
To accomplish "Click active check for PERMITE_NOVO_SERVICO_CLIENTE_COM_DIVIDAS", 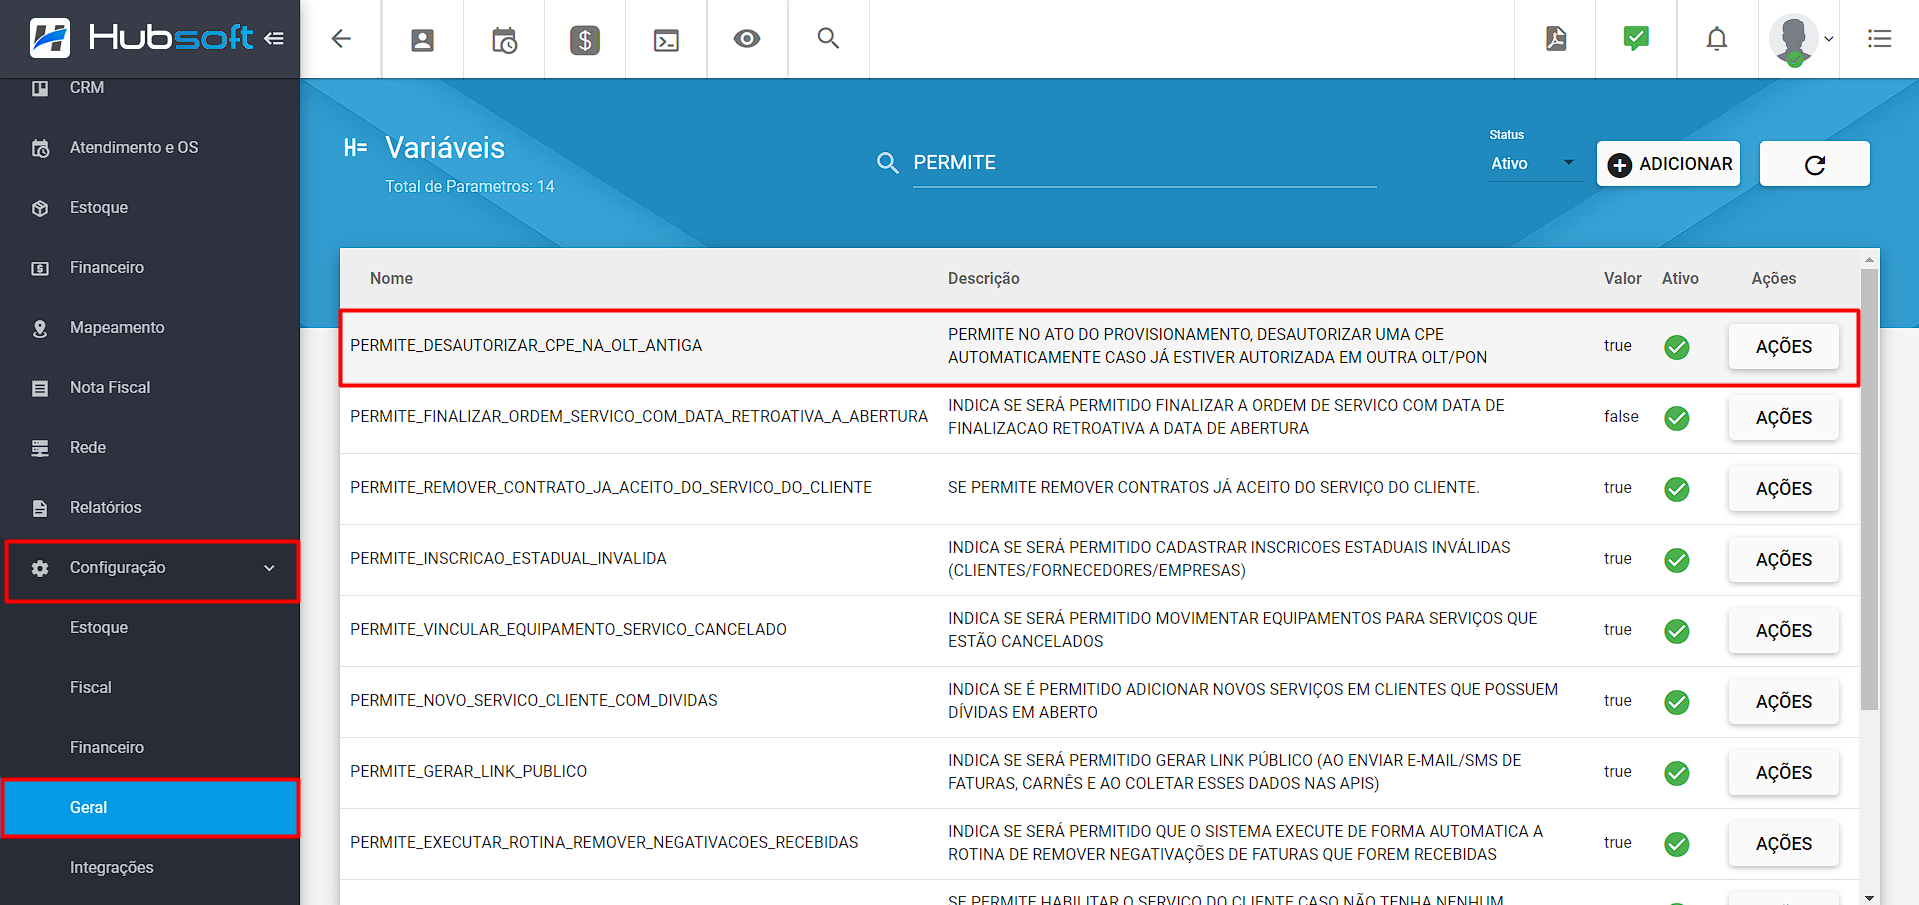I will (1677, 702).
